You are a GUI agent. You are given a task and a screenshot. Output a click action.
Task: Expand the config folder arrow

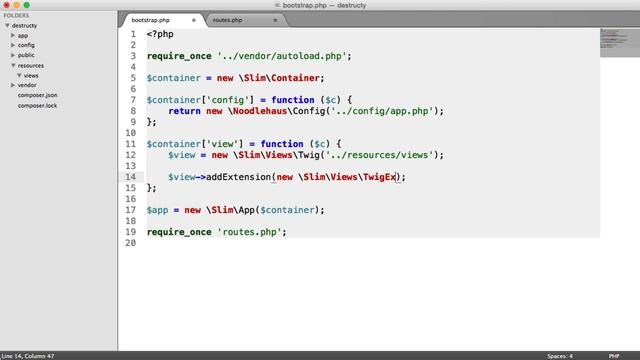pos(13,45)
